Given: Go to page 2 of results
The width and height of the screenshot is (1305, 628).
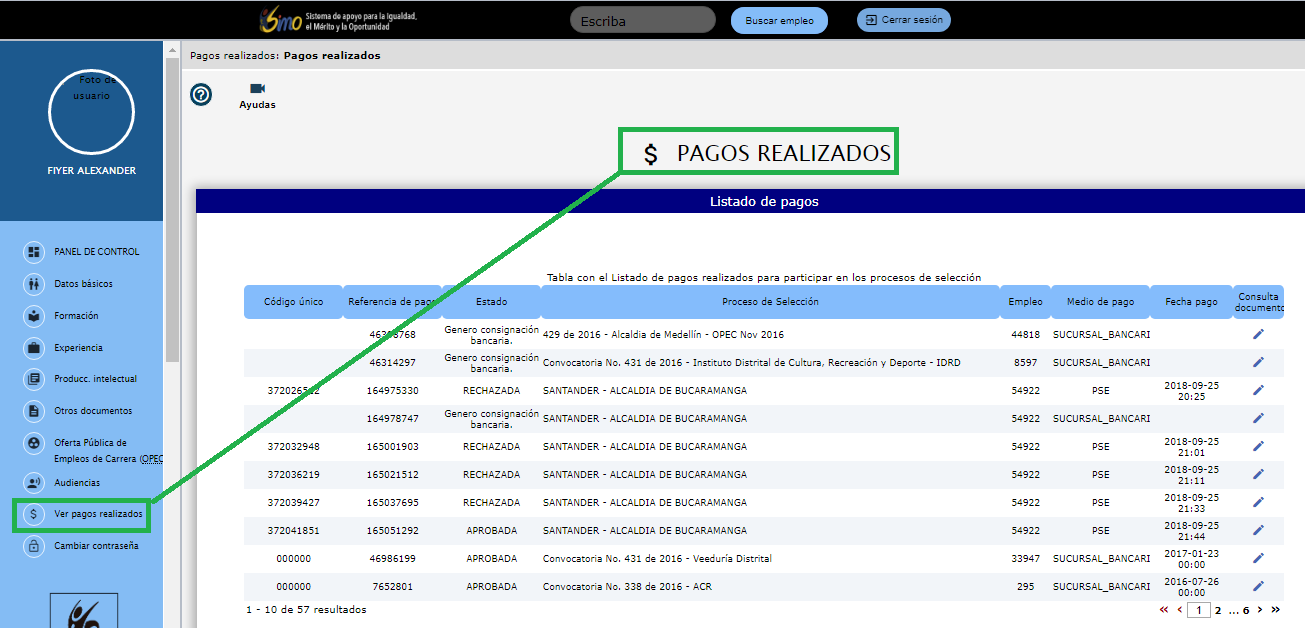Looking at the screenshot, I should (x=1218, y=610).
